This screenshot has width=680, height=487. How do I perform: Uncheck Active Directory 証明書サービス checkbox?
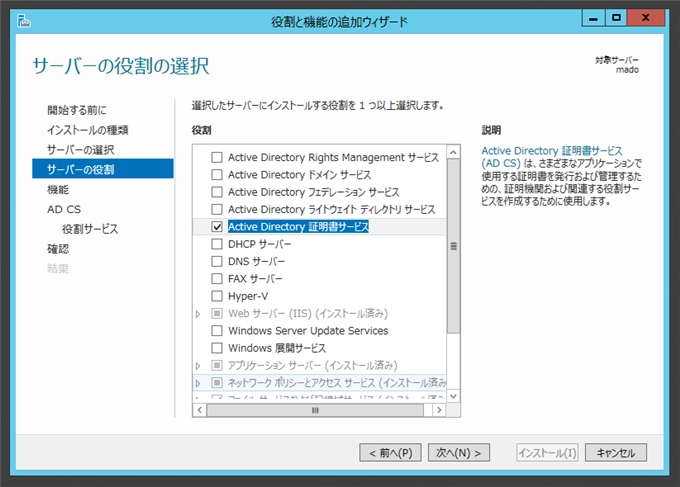click(x=217, y=226)
